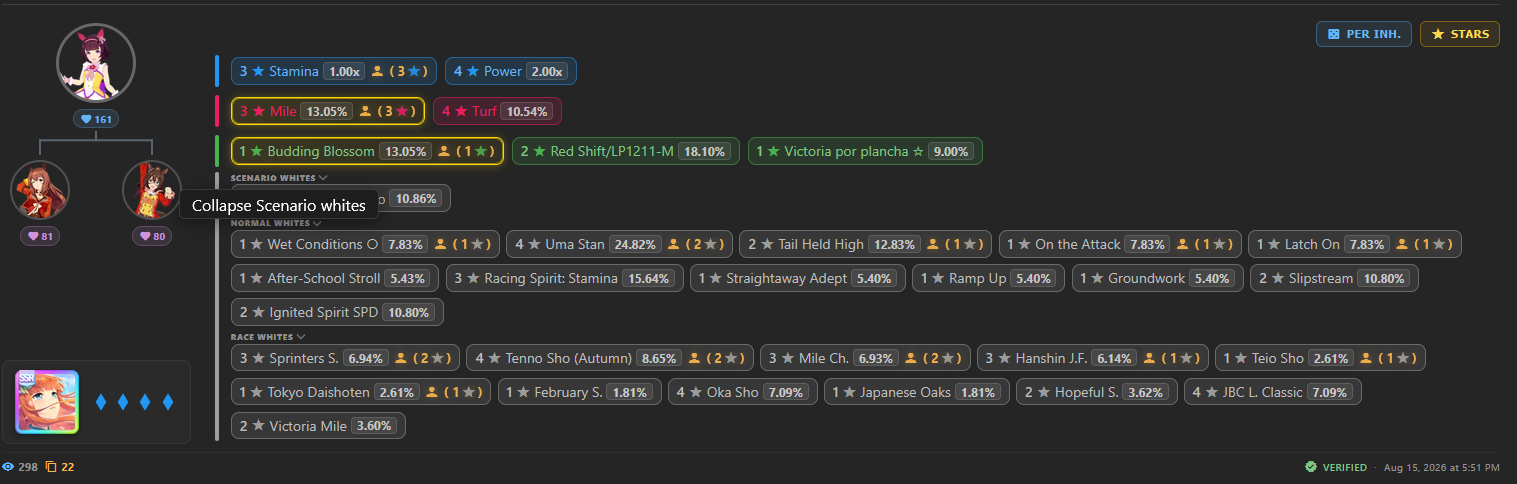Click the person icon in Tenno Sho (Autumn) chip
This screenshot has width=1517, height=484.
click(694, 358)
